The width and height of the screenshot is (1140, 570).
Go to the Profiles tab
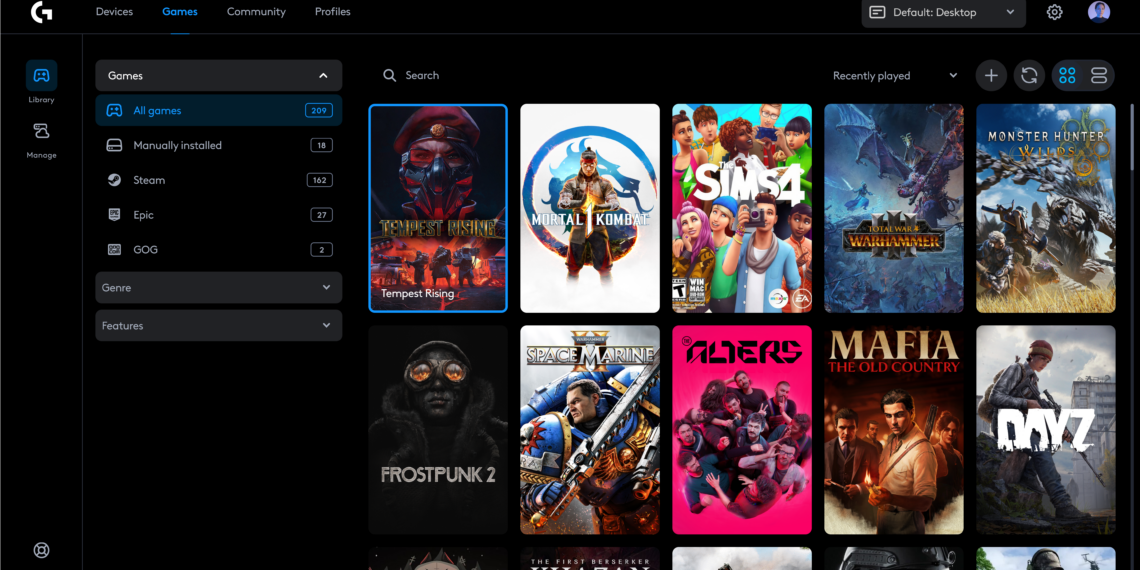tap(332, 12)
